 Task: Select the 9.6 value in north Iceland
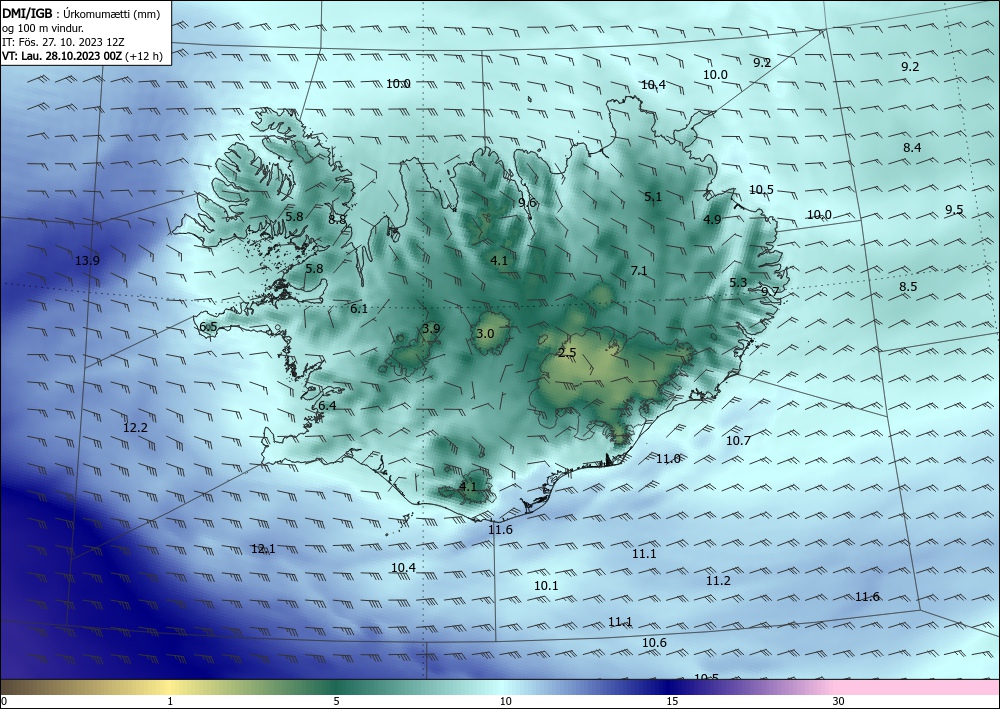tap(527, 203)
